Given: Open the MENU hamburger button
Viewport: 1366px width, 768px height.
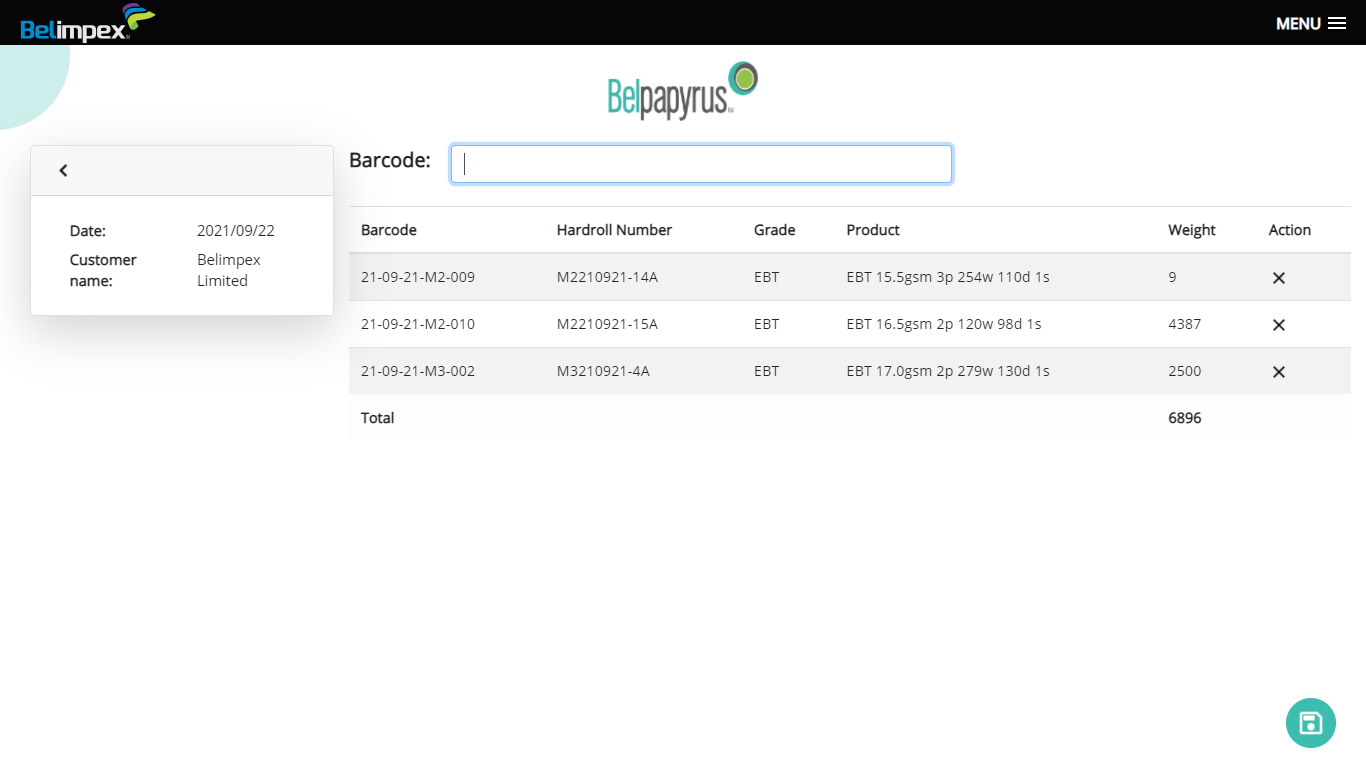Looking at the screenshot, I should pyautogui.click(x=1310, y=23).
